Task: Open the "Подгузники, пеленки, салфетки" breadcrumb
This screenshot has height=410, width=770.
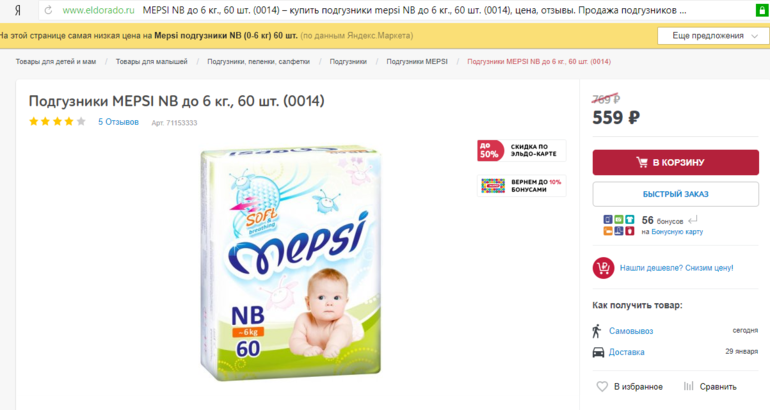Action: pyautogui.click(x=258, y=62)
